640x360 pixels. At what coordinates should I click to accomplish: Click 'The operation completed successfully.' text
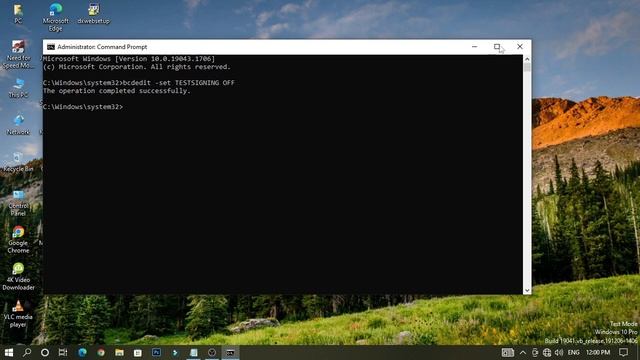pyautogui.click(x=117, y=91)
